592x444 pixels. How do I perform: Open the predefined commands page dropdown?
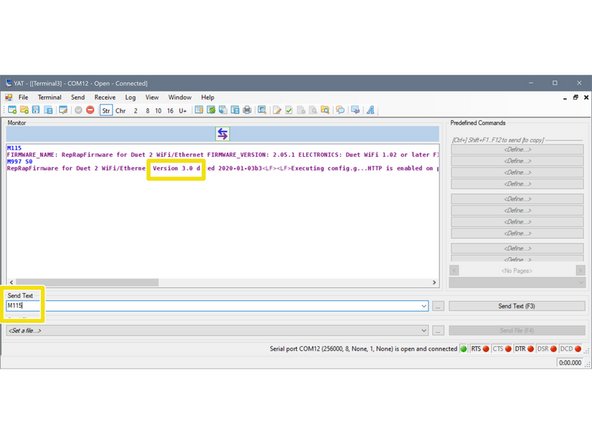click(x=517, y=282)
